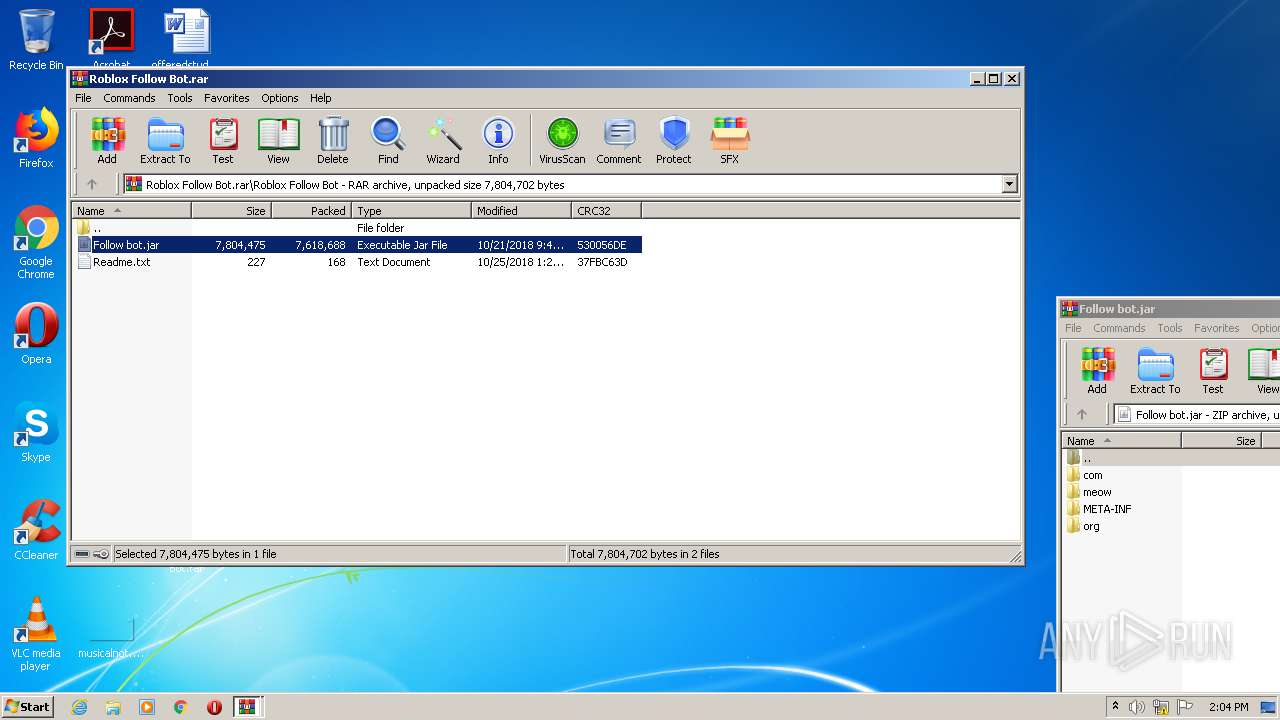Click Extract To in Follow bot.jar window
The image size is (1280, 720).
[1155, 371]
